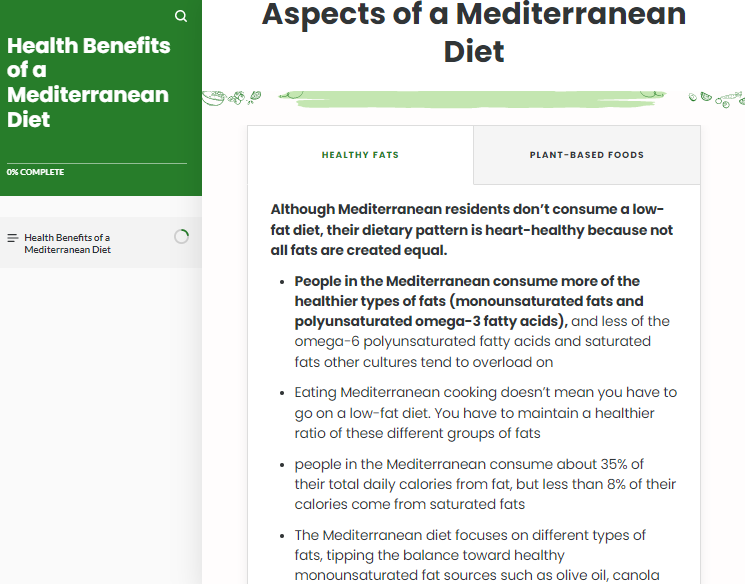This screenshot has width=745, height=584.
Task: Click the bullet about healthier ratio of fats
Action: 486,412
